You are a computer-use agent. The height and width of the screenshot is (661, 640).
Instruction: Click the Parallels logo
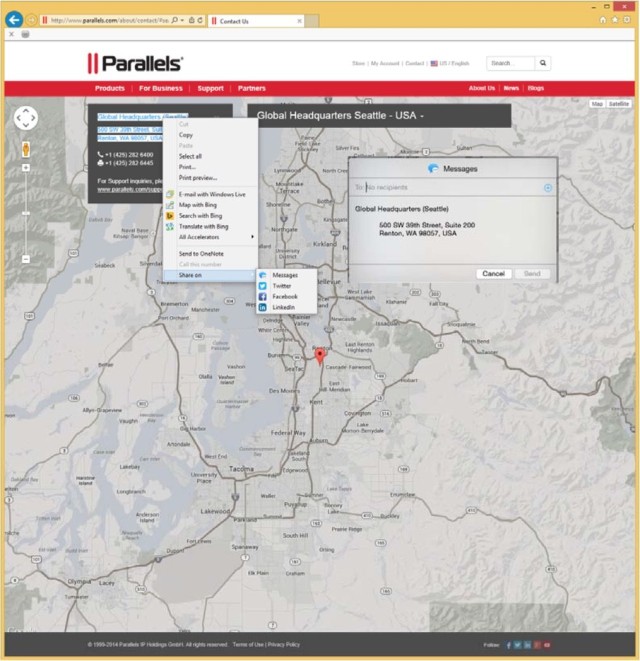pyautogui.click(x=135, y=63)
